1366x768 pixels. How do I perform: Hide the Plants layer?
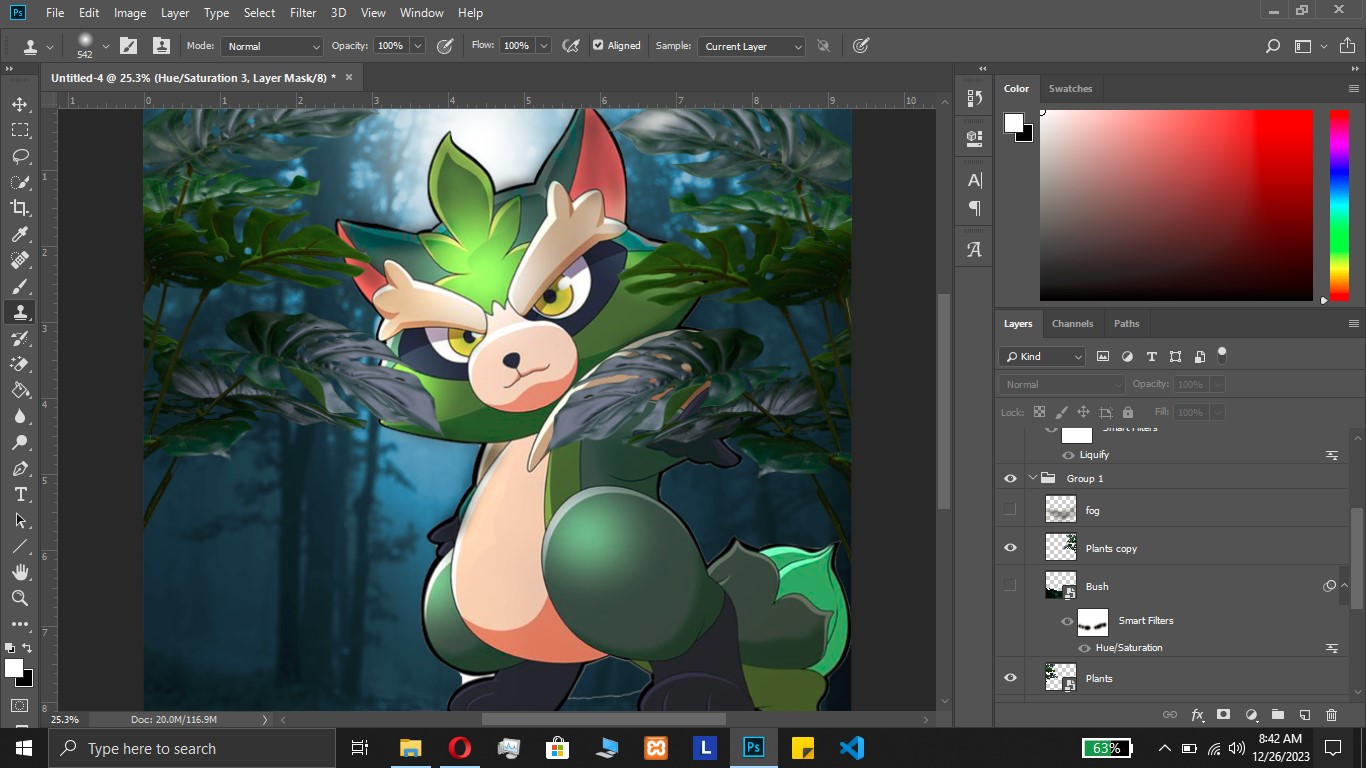point(1010,678)
